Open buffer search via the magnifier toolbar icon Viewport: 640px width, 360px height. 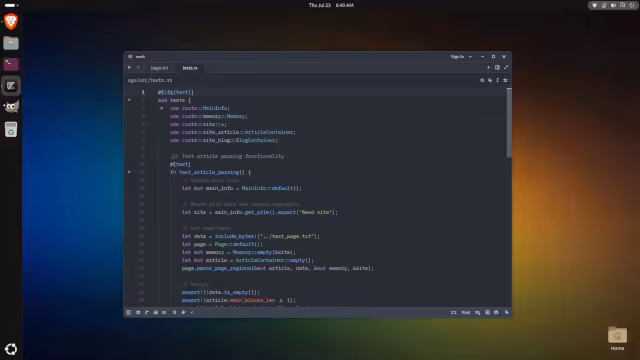482,80
